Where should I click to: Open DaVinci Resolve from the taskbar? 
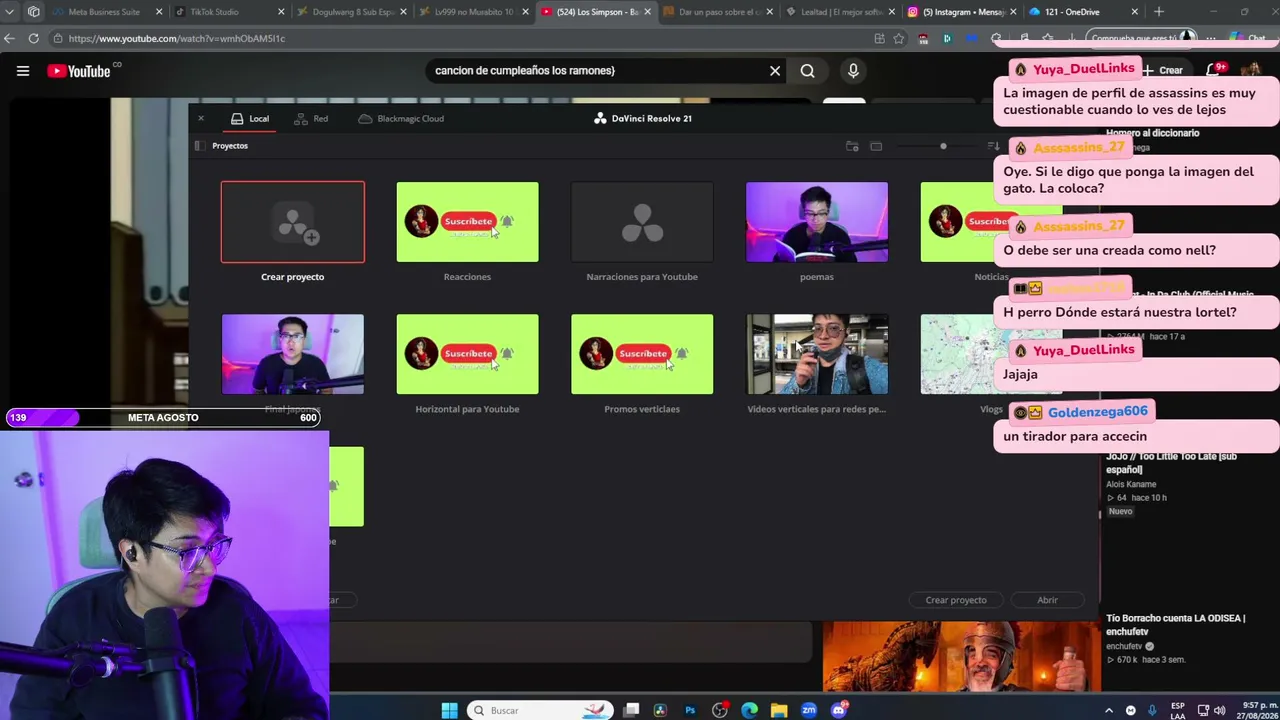click(660, 710)
